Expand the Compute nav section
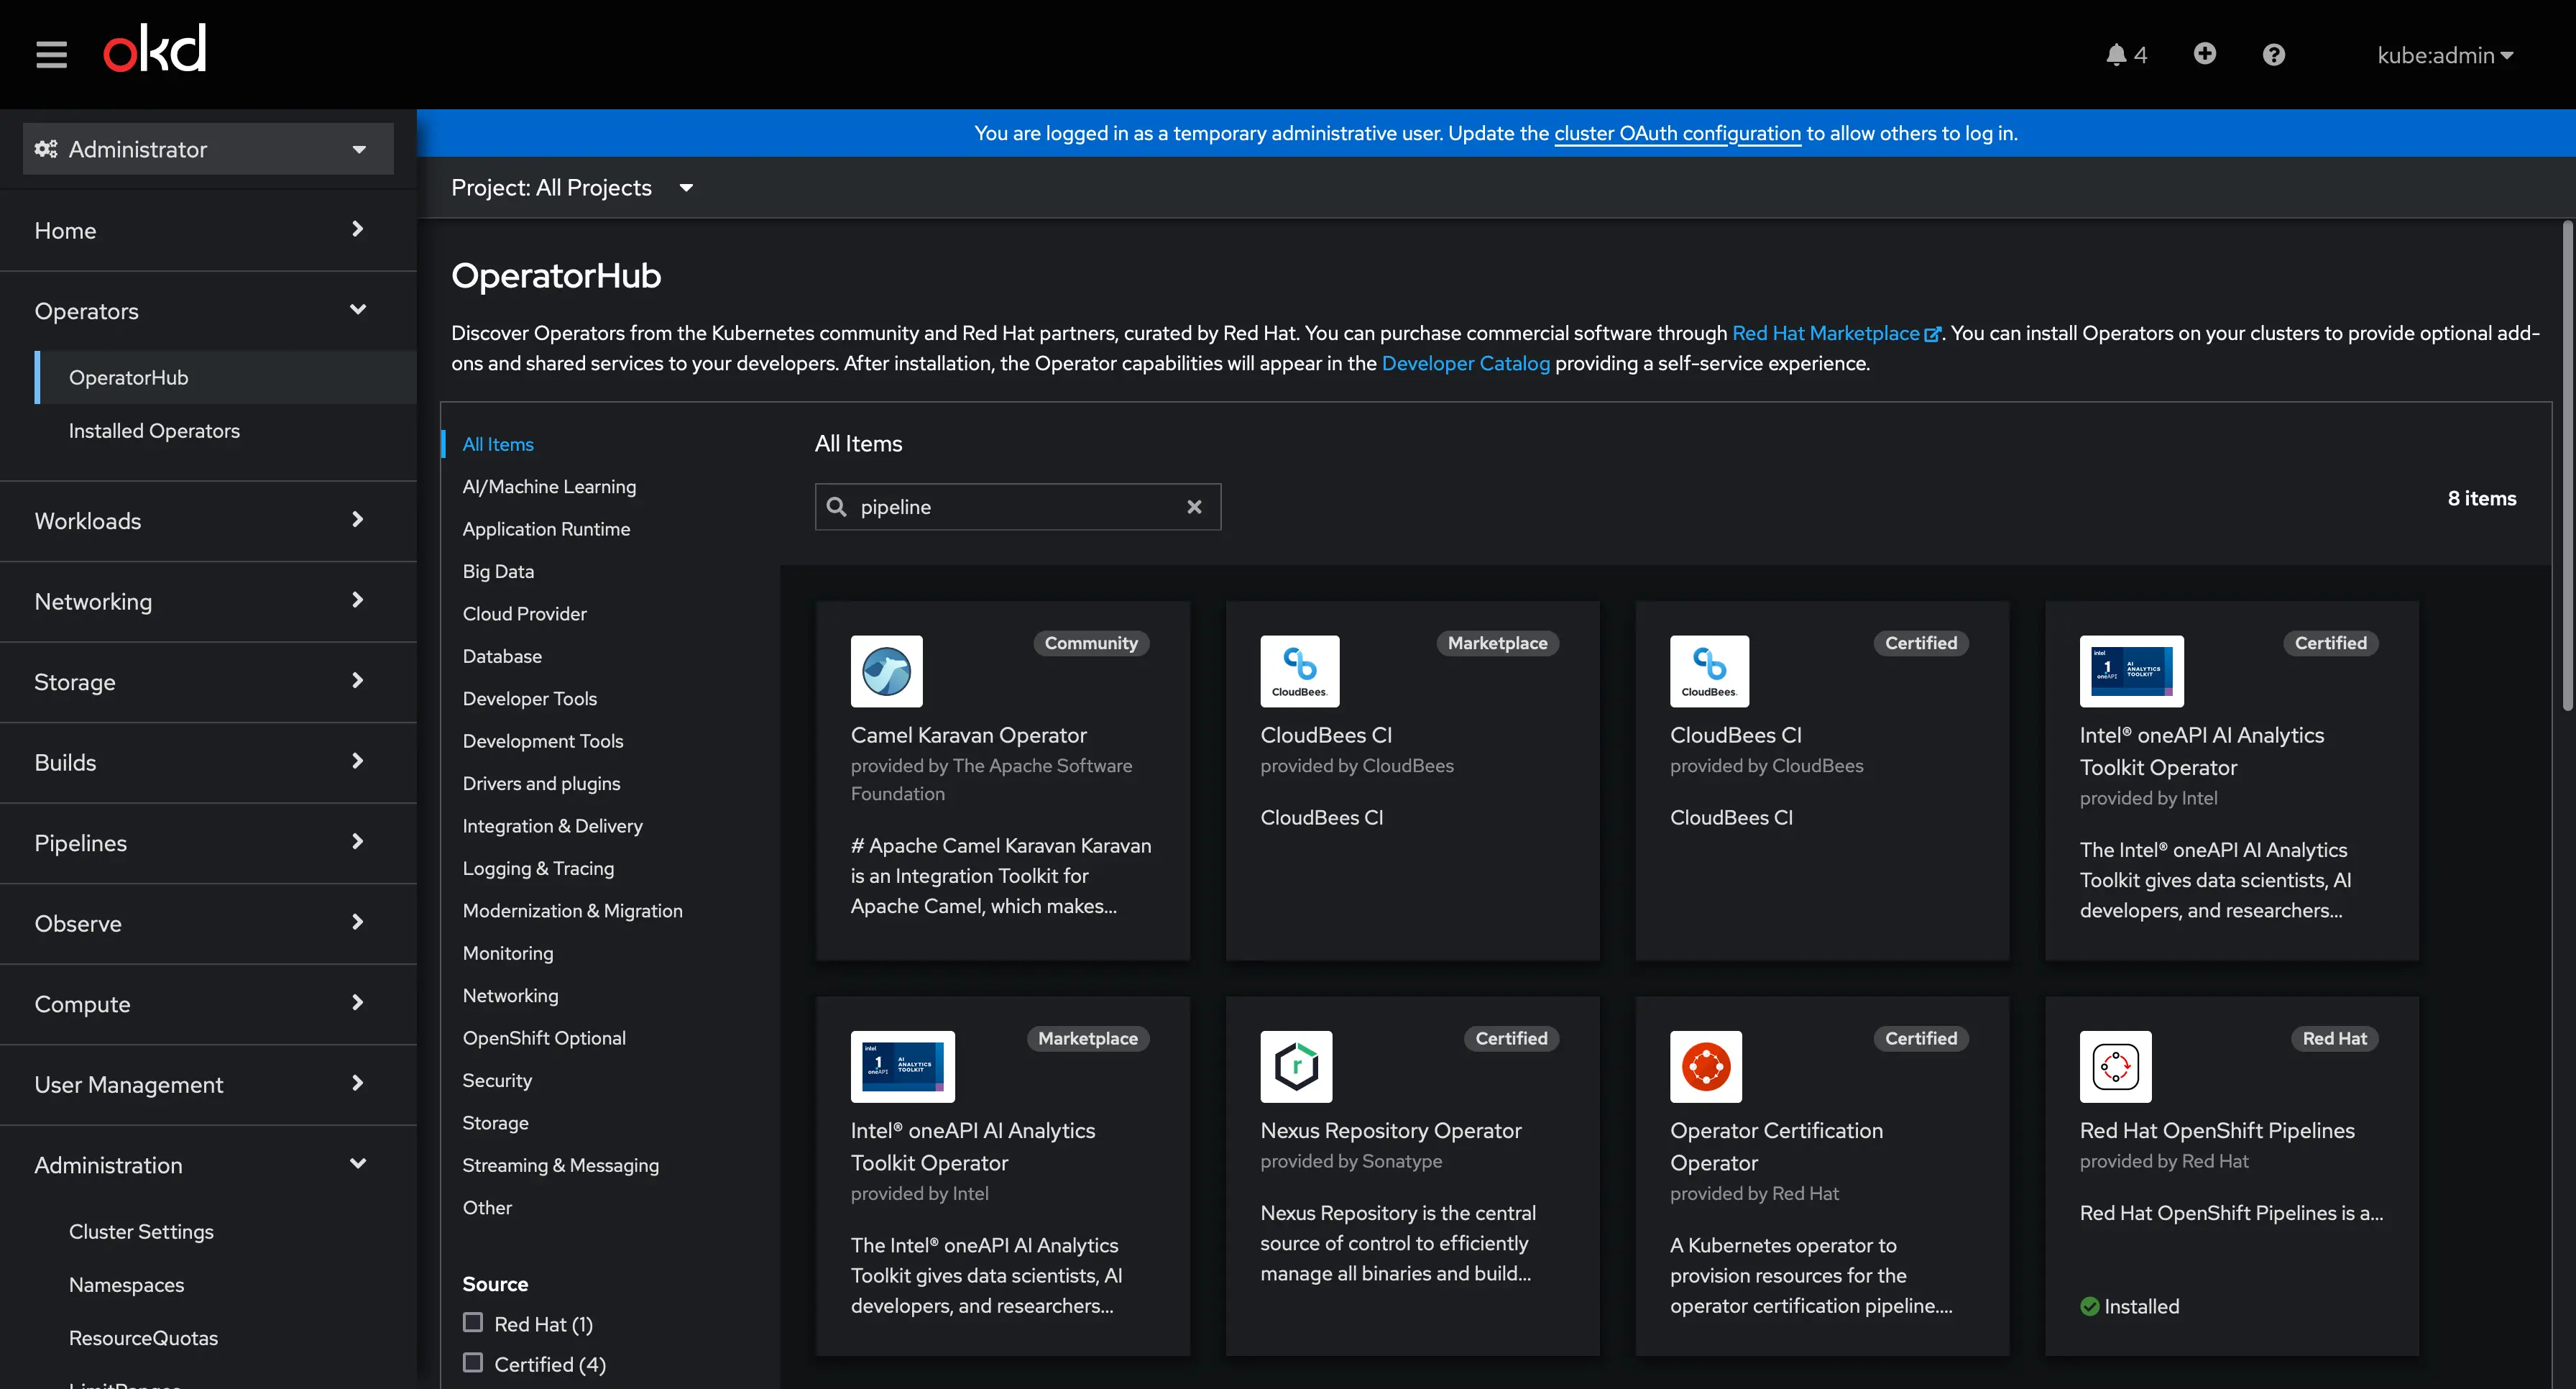 point(208,1004)
